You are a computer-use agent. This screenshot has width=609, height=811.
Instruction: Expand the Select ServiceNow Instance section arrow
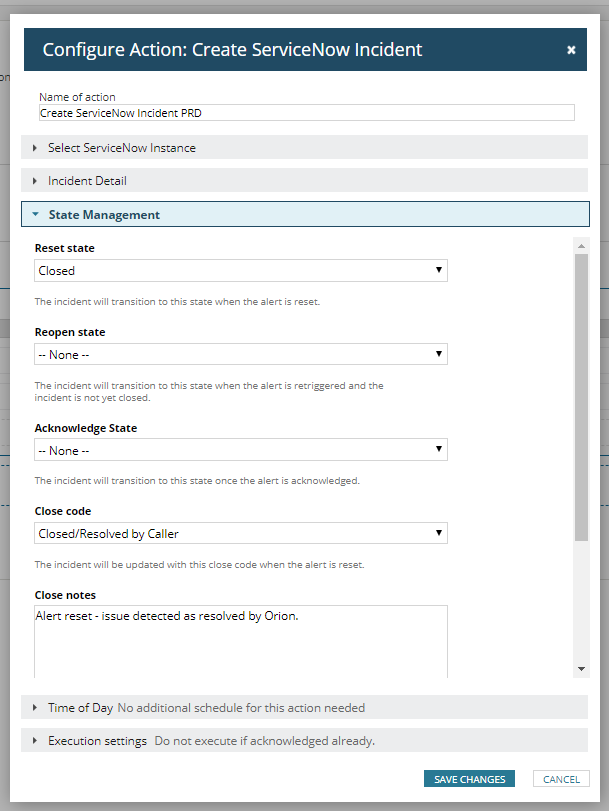(x=35, y=148)
